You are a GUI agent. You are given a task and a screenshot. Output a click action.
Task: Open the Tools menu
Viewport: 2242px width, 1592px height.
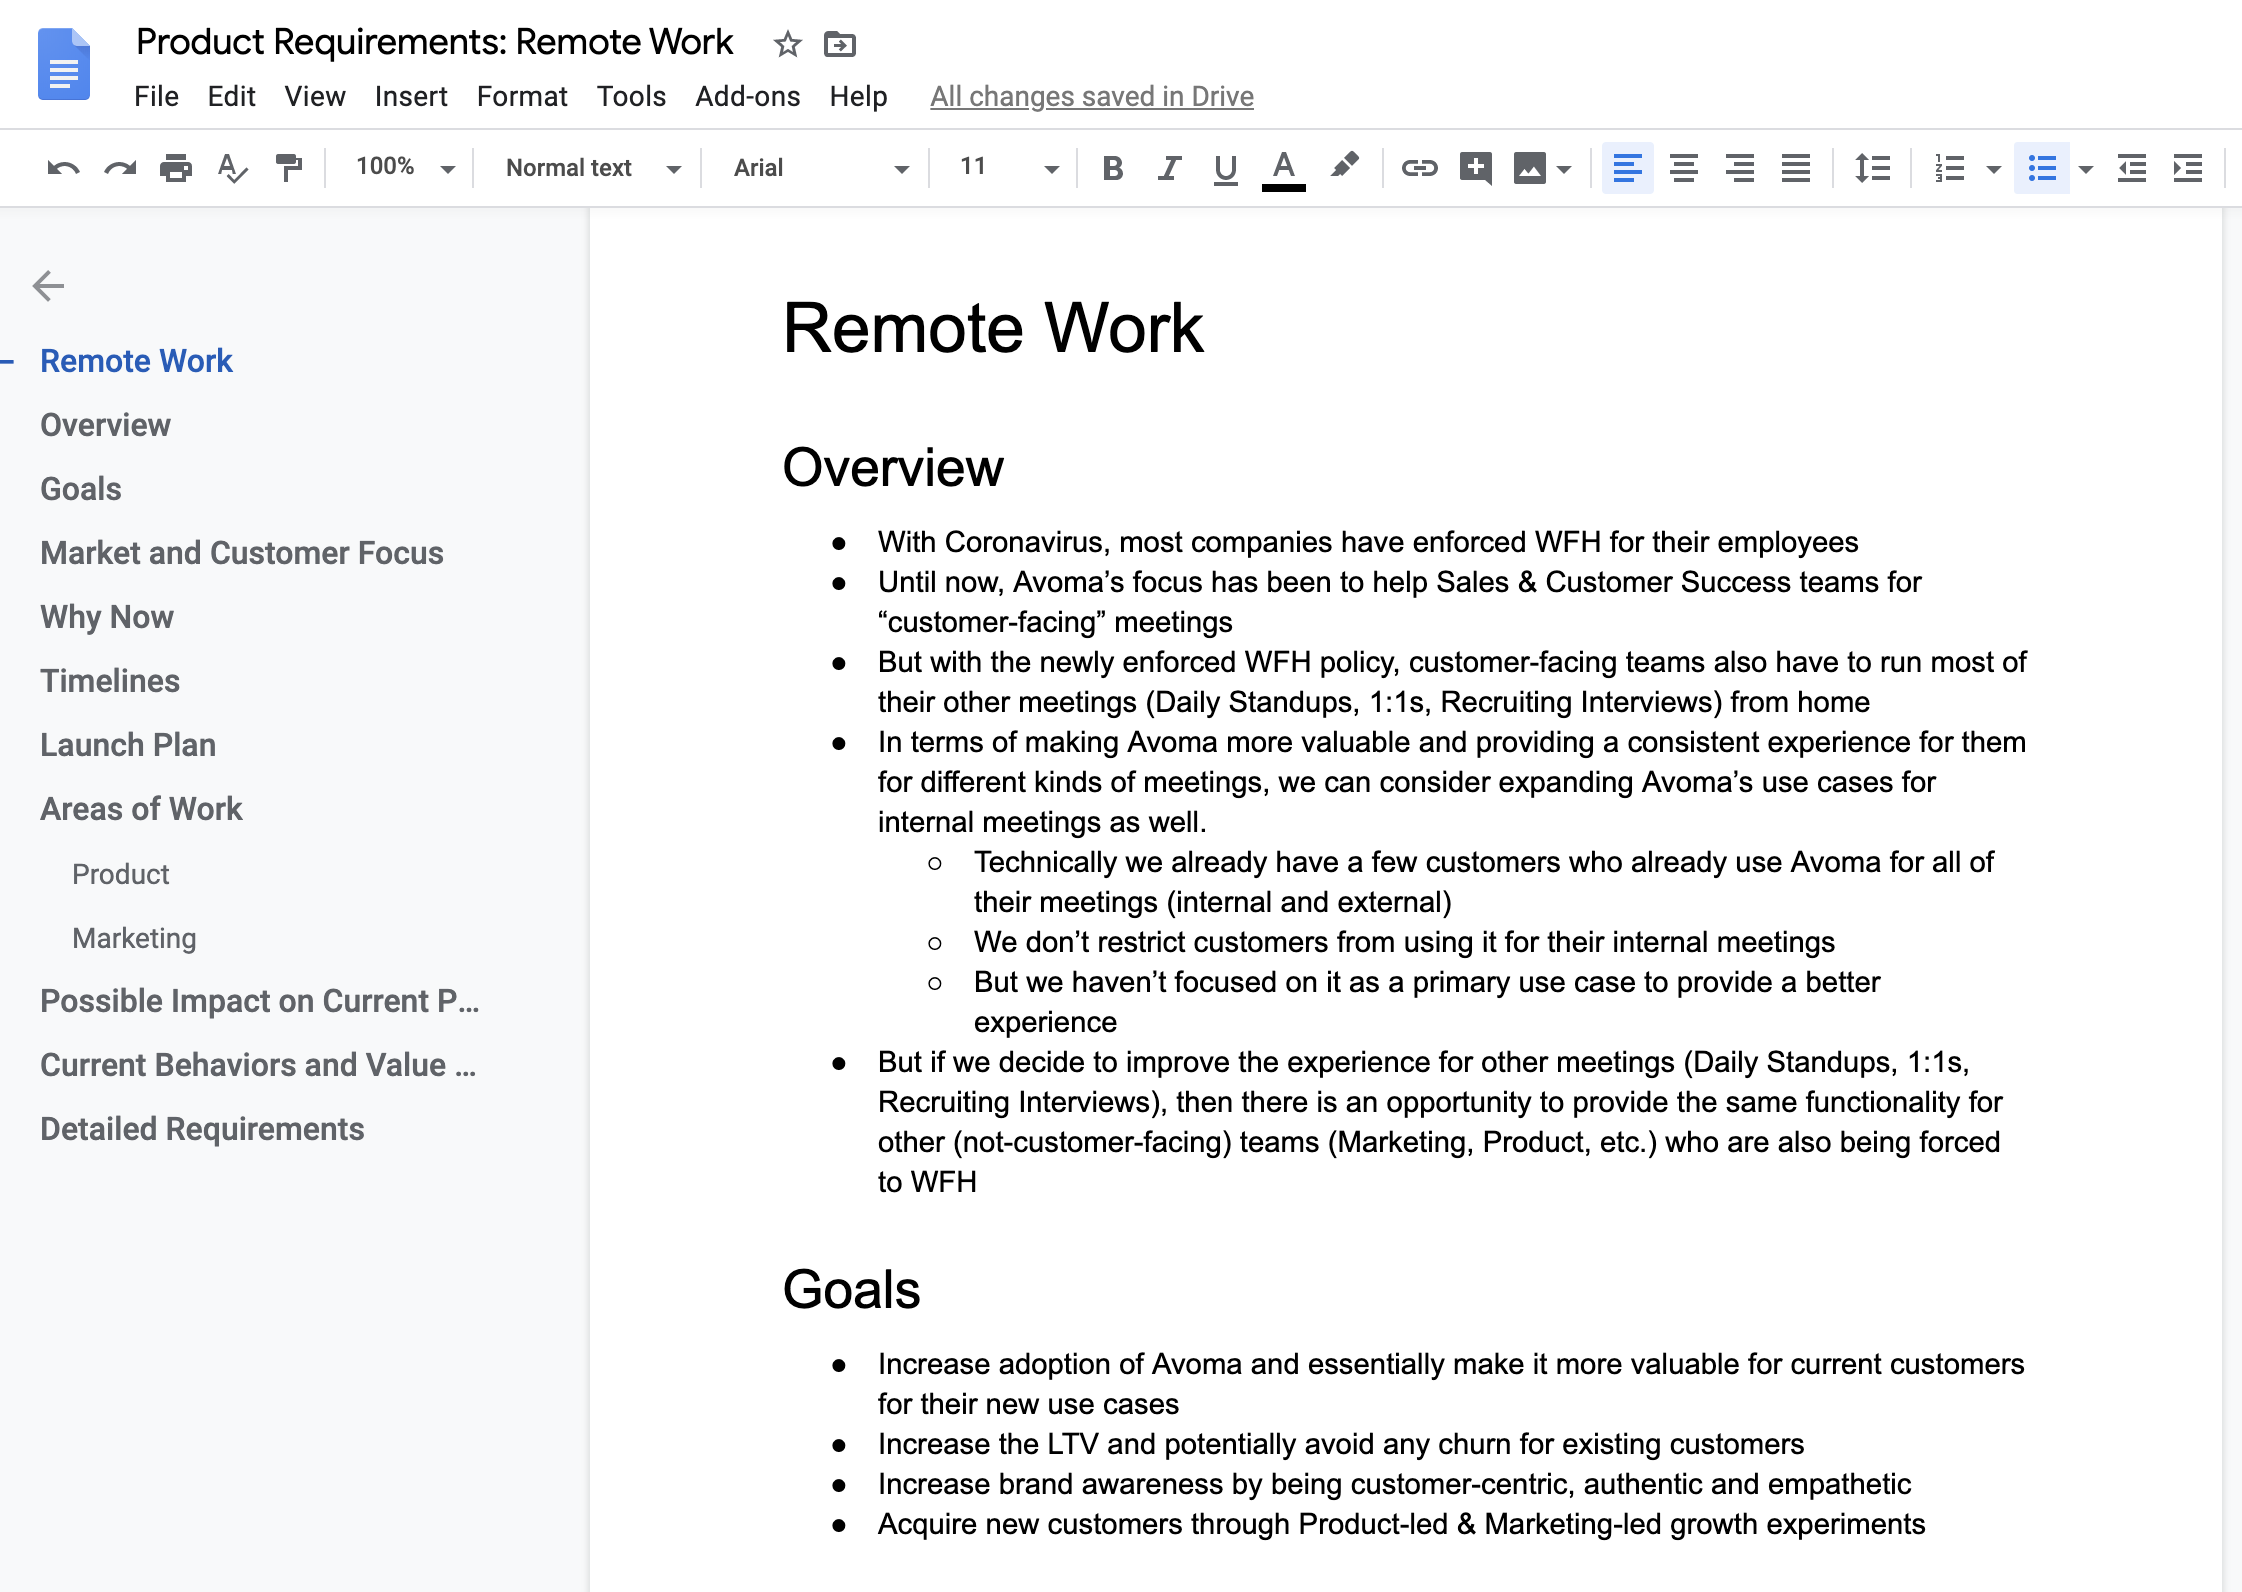tap(631, 96)
